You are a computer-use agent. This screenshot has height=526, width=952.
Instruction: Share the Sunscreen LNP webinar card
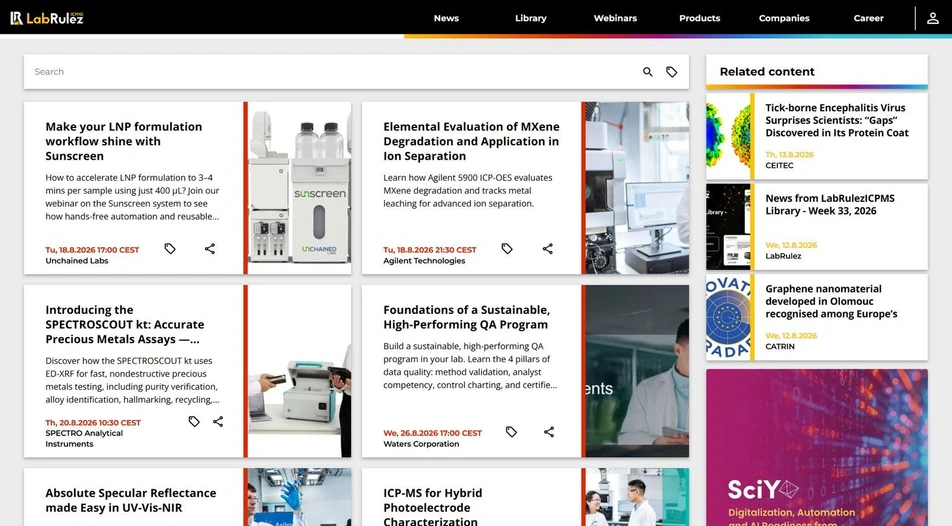pos(209,248)
